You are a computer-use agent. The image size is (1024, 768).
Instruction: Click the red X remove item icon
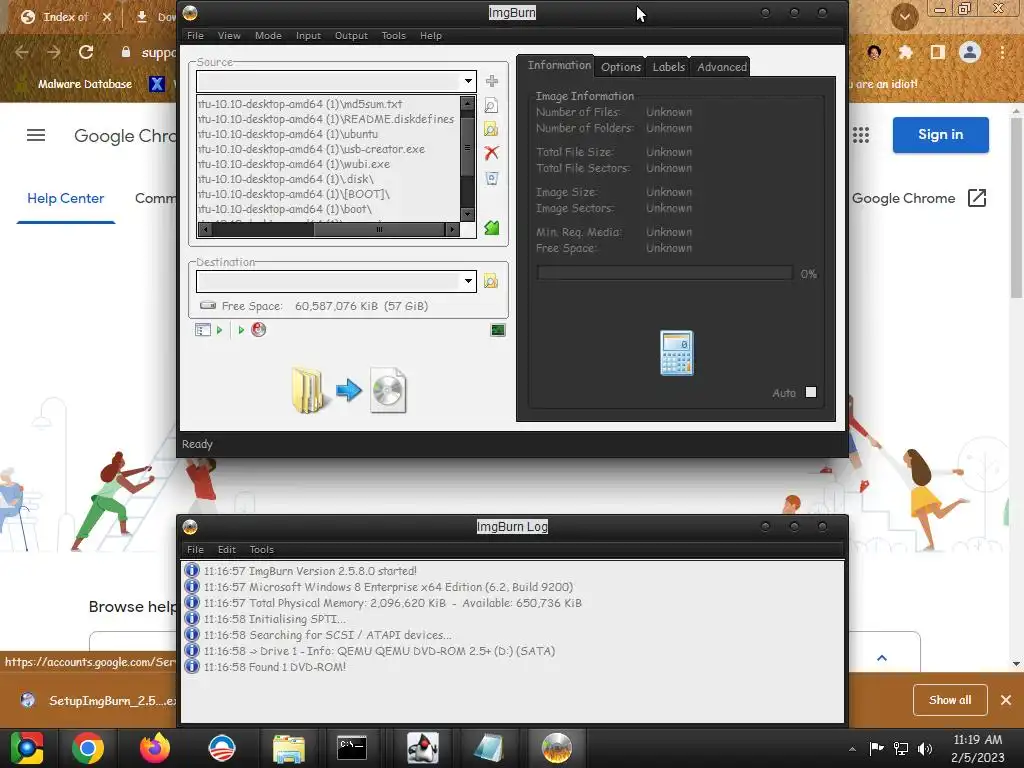click(491, 153)
